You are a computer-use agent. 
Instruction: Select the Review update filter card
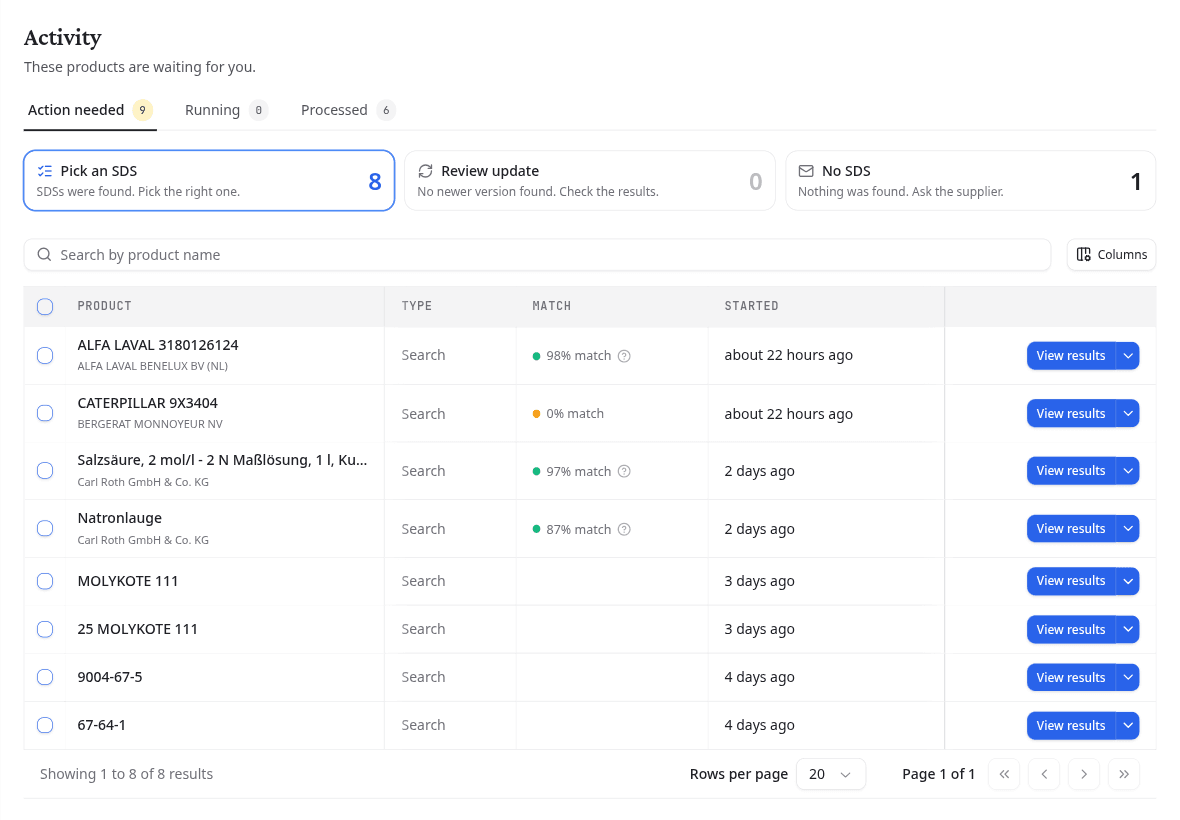(590, 181)
